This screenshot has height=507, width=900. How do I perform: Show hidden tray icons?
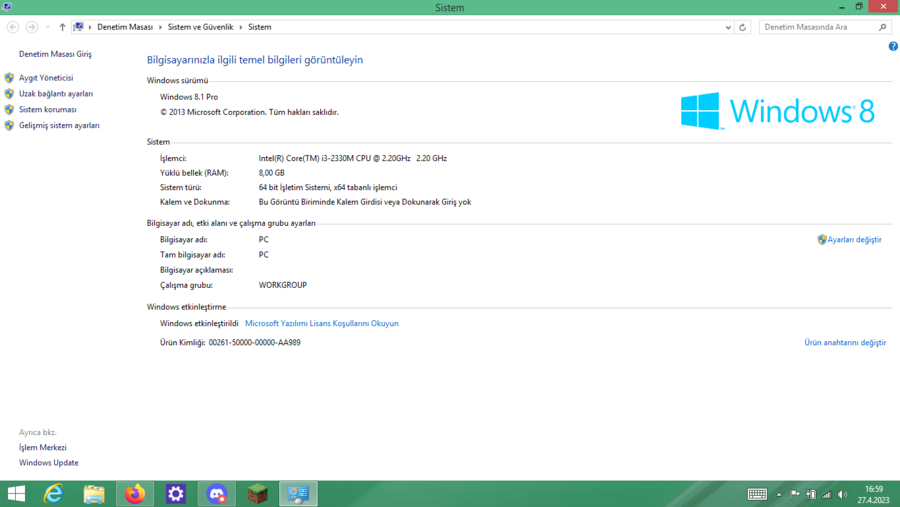click(x=779, y=494)
